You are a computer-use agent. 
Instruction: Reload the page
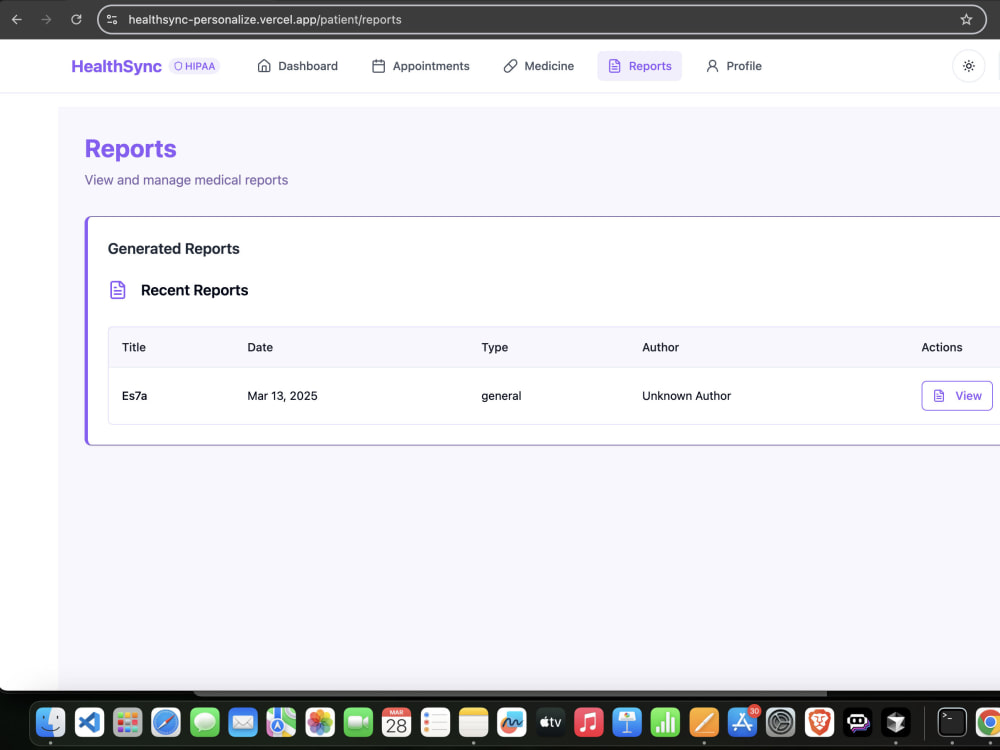76,20
